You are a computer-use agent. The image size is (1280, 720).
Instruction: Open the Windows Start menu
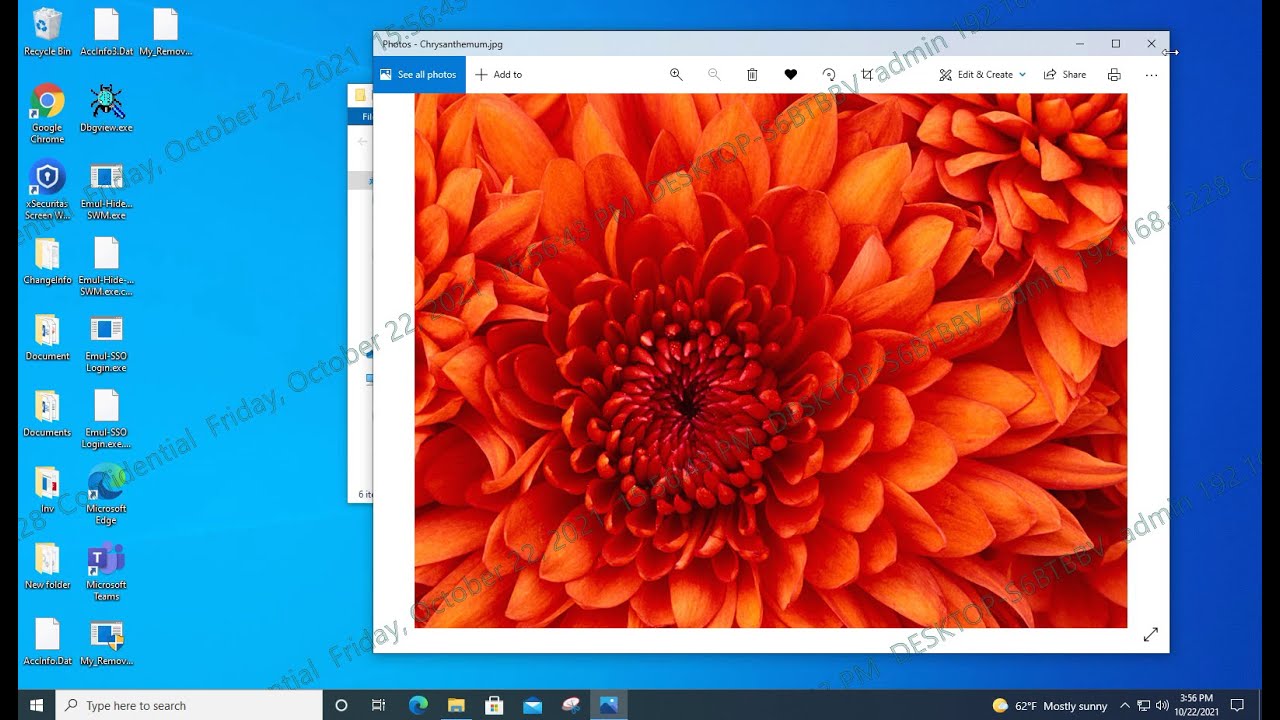coord(37,705)
